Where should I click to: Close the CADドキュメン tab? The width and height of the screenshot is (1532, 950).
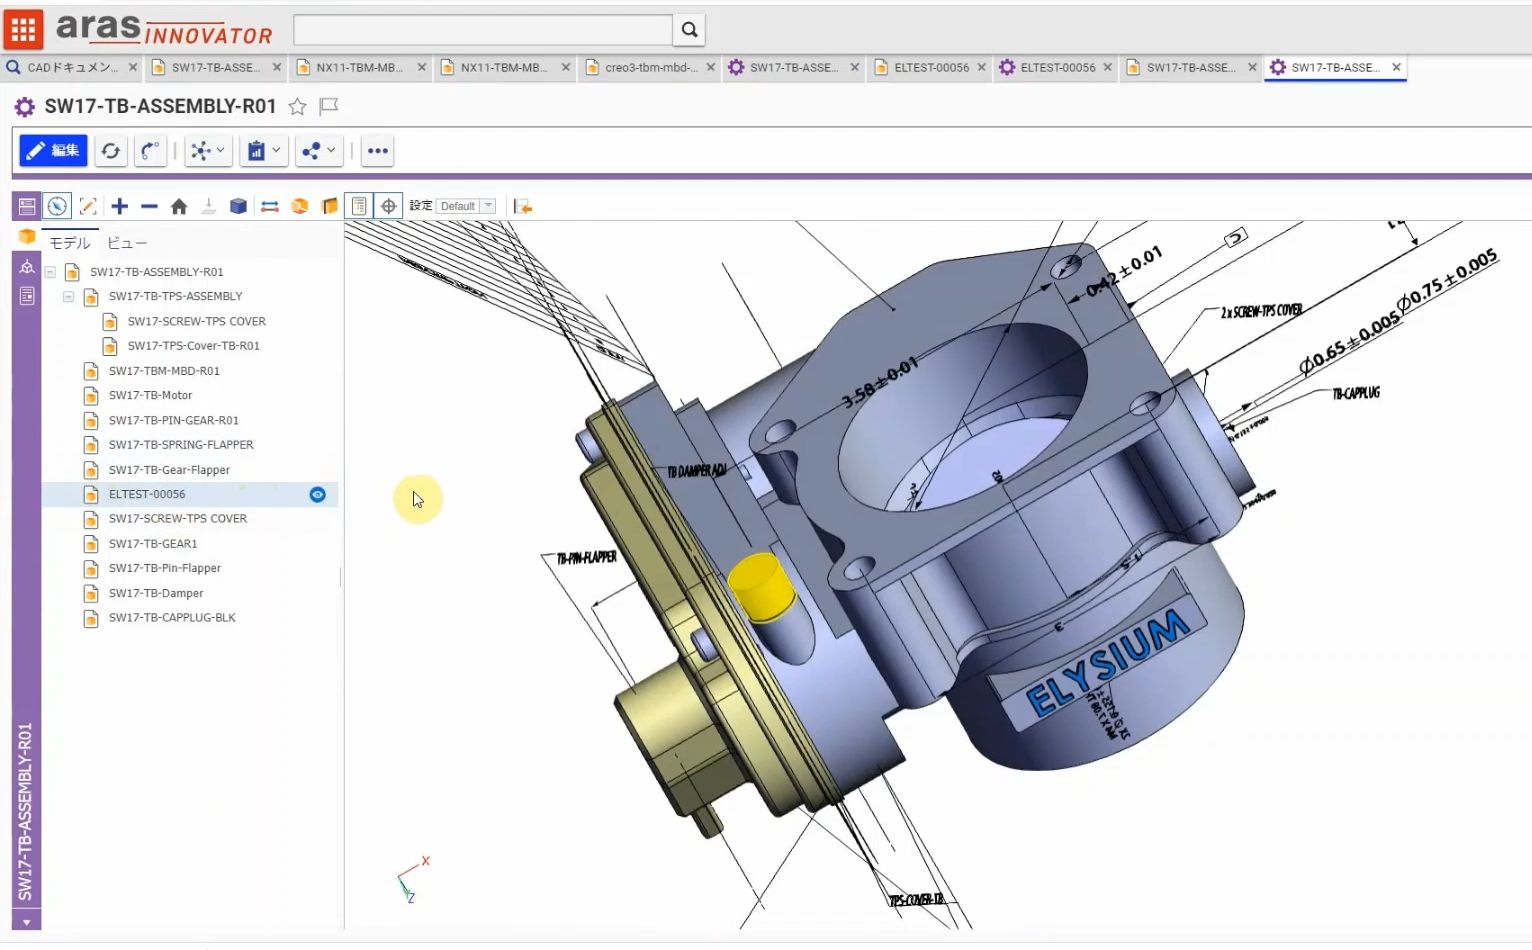click(x=132, y=68)
